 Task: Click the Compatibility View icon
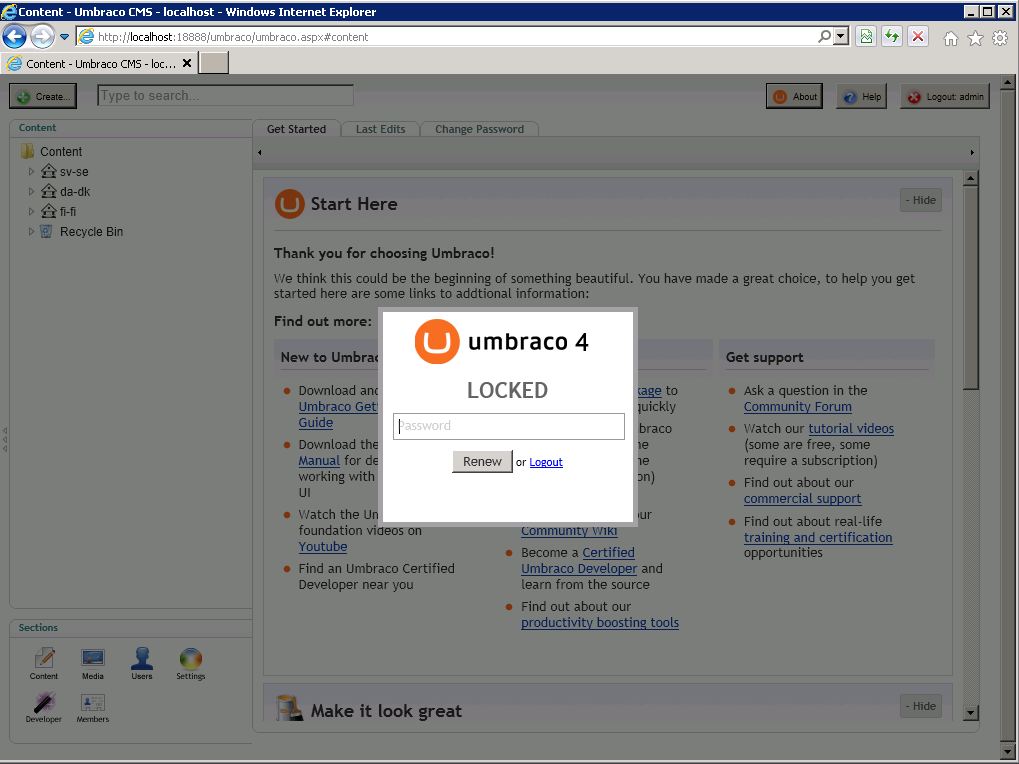866,36
